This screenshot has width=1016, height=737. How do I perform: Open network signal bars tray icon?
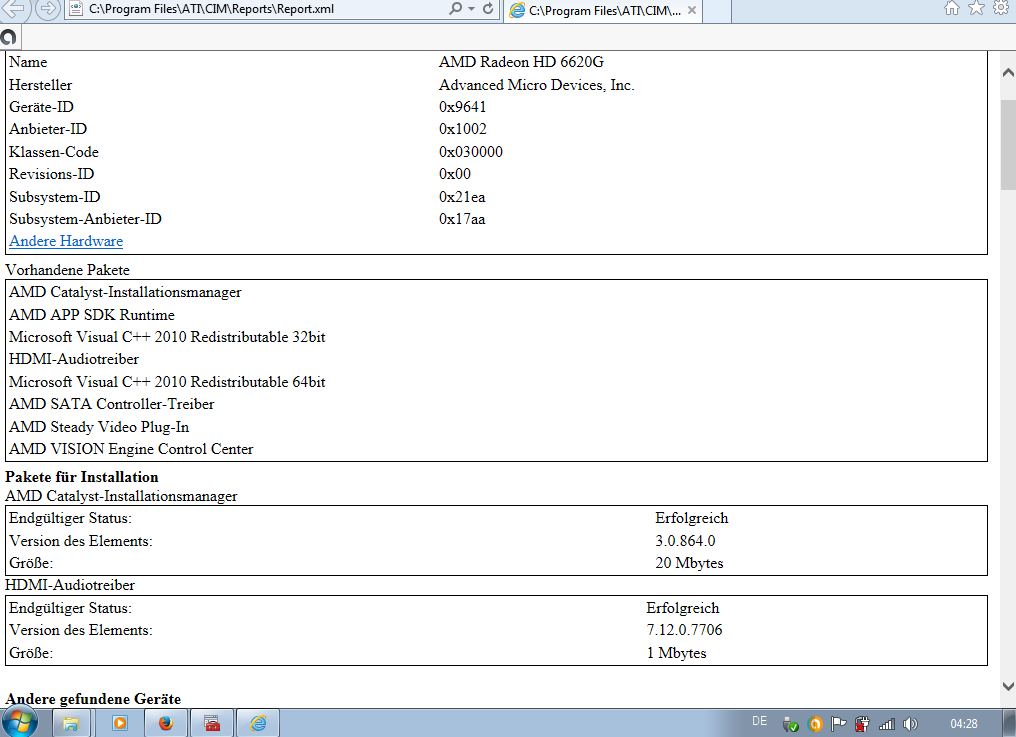[886, 724]
